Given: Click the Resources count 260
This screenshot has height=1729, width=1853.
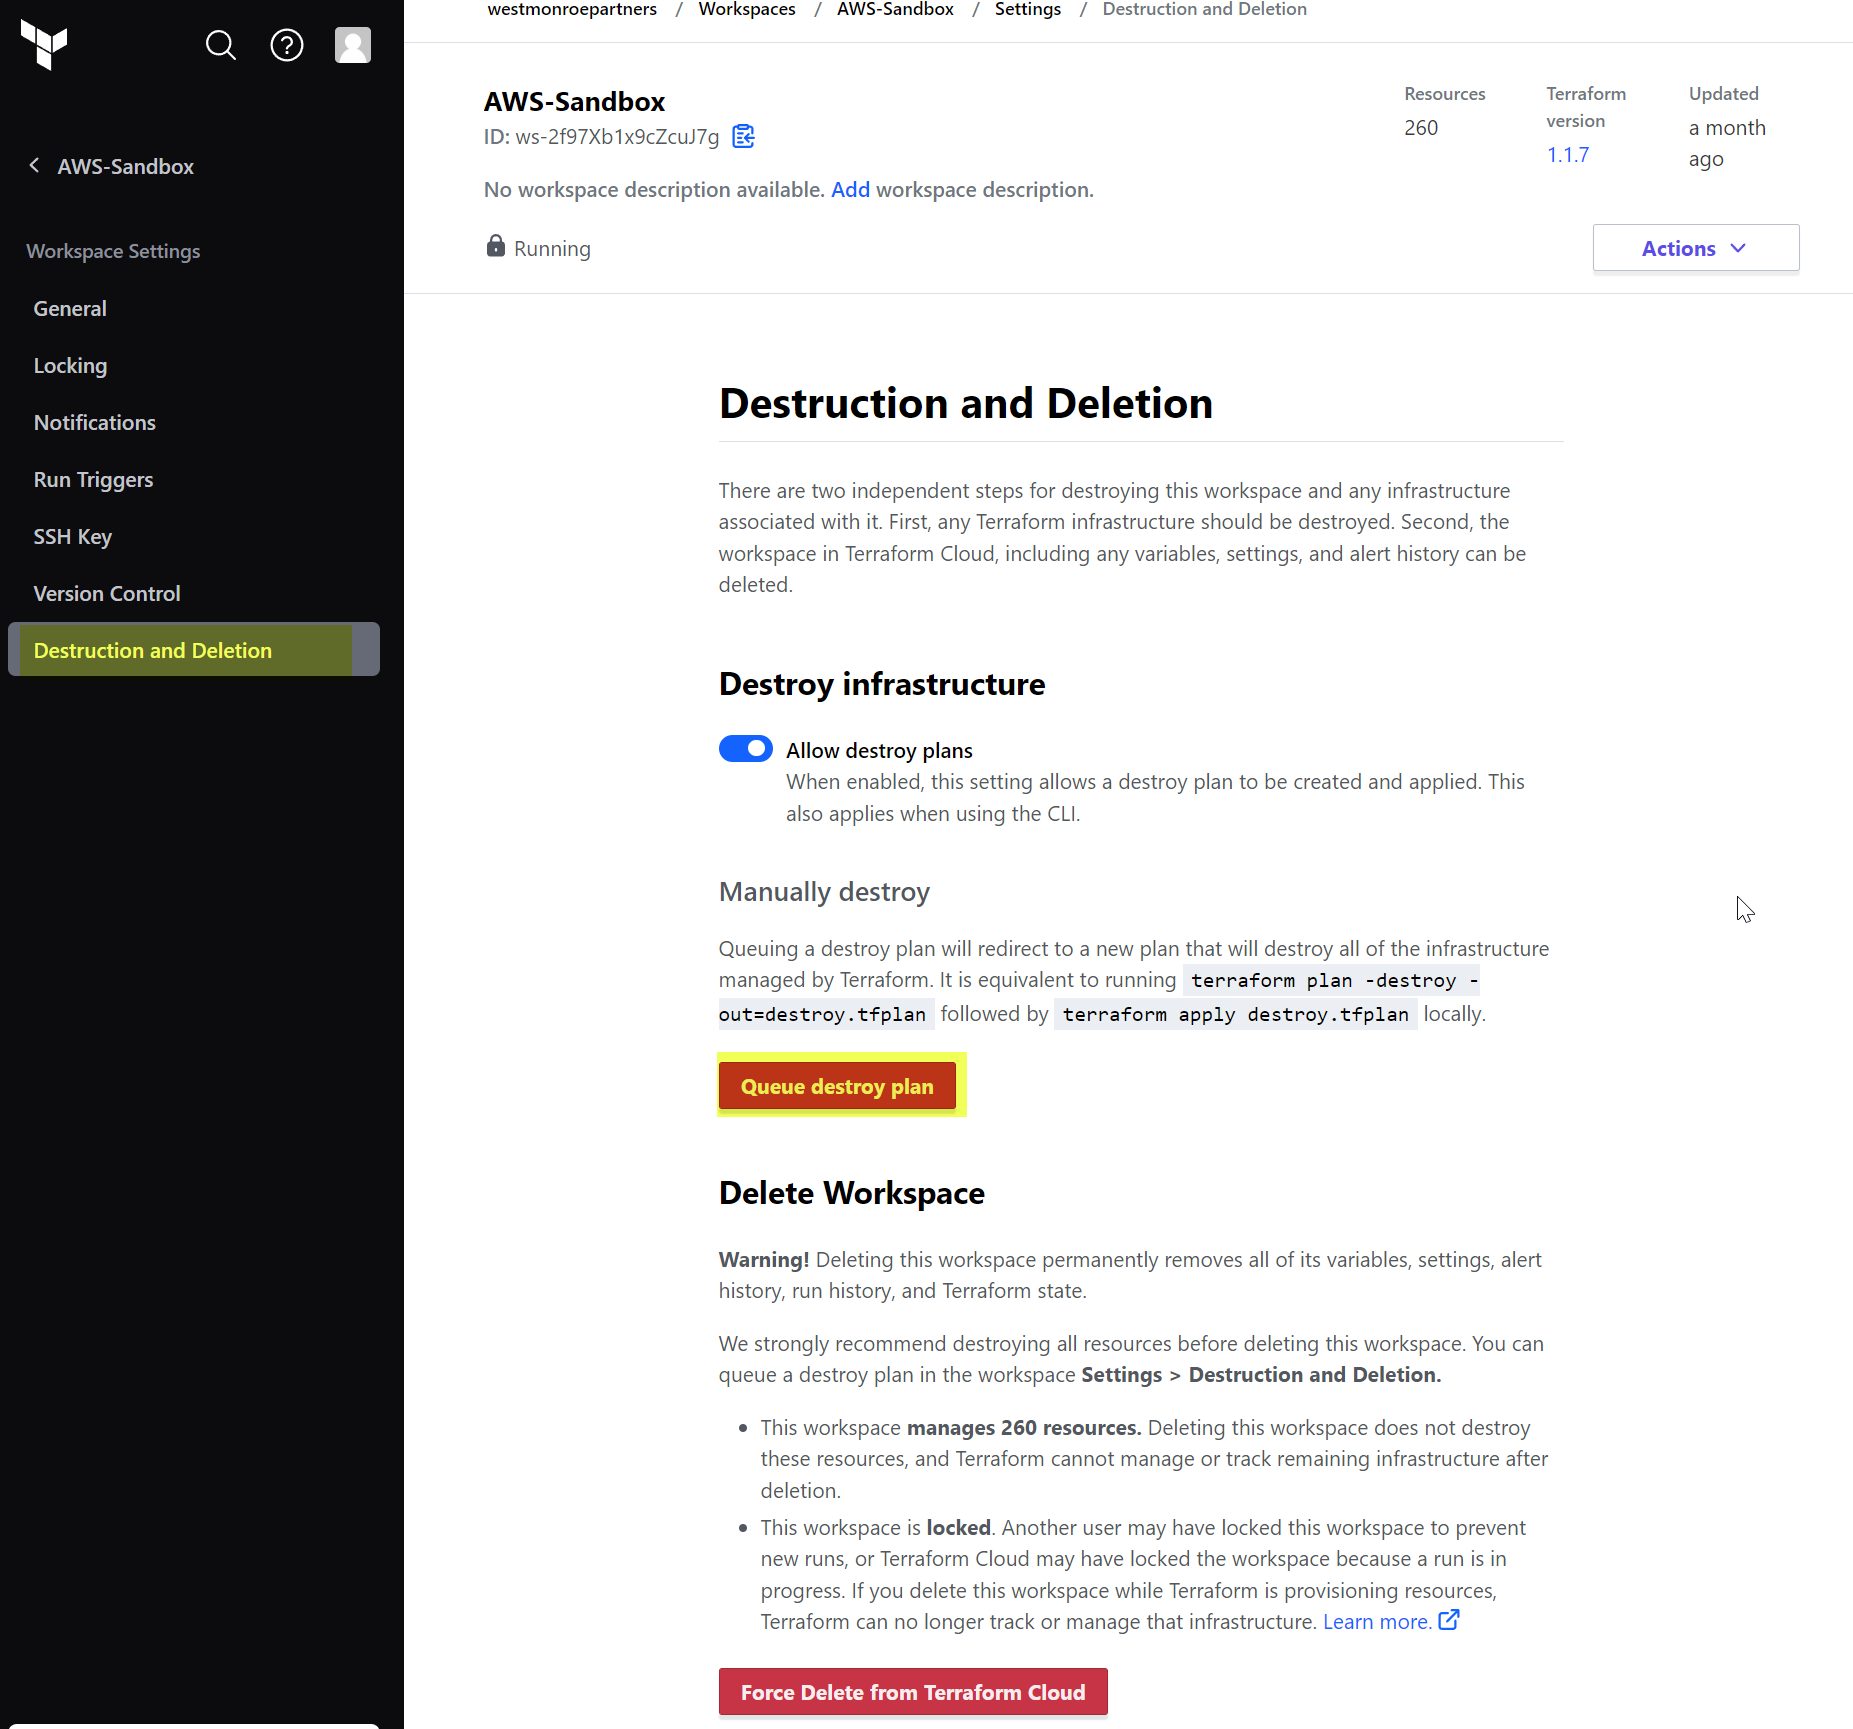Looking at the screenshot, I should [x=1421, y=128].
